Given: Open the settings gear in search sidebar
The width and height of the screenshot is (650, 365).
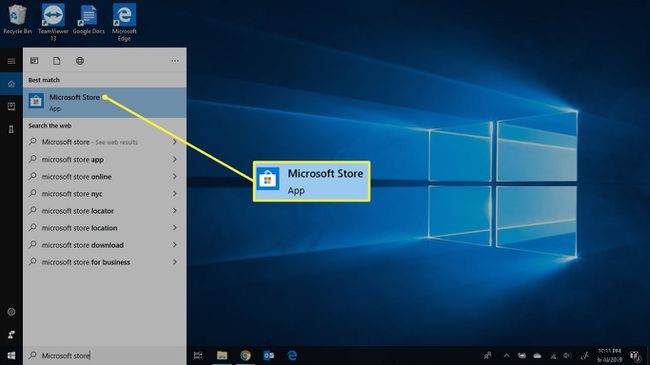Looking at the screenshot, I should tap(11, 312).
